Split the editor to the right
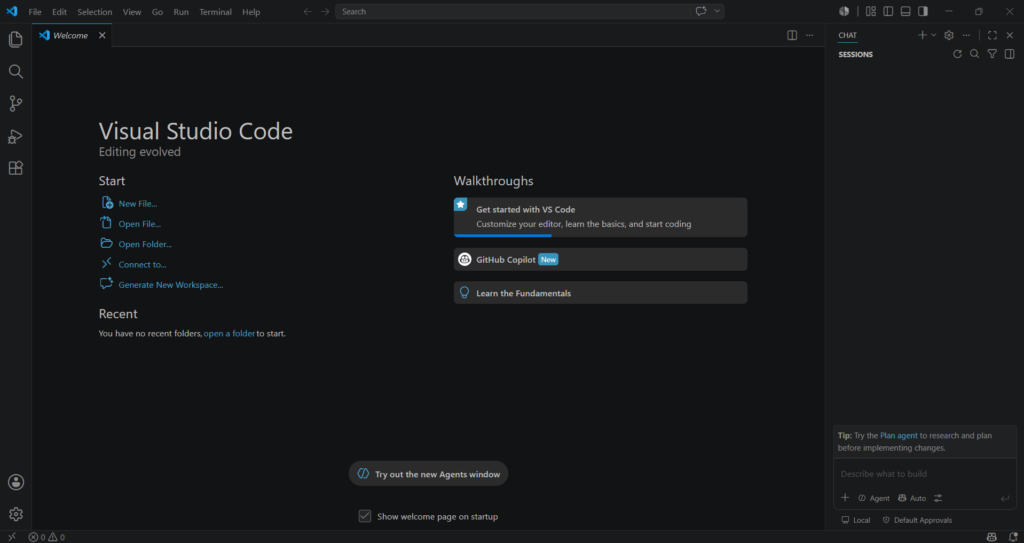 [x=792, y=35]
